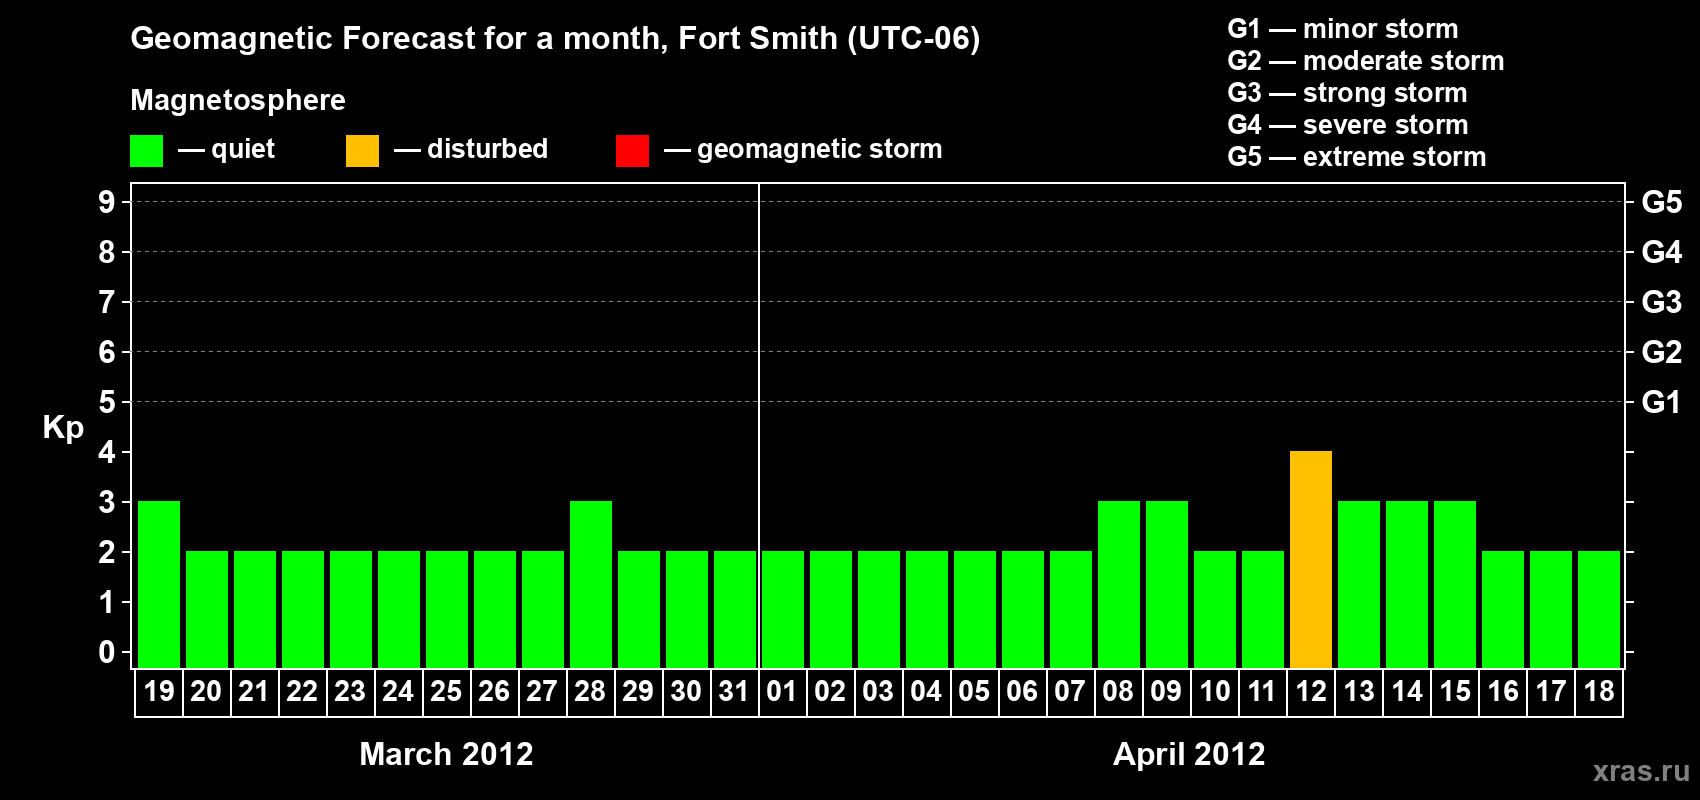
Task: Select the orange bar for April 12
Action: (x=1311, y=560)
